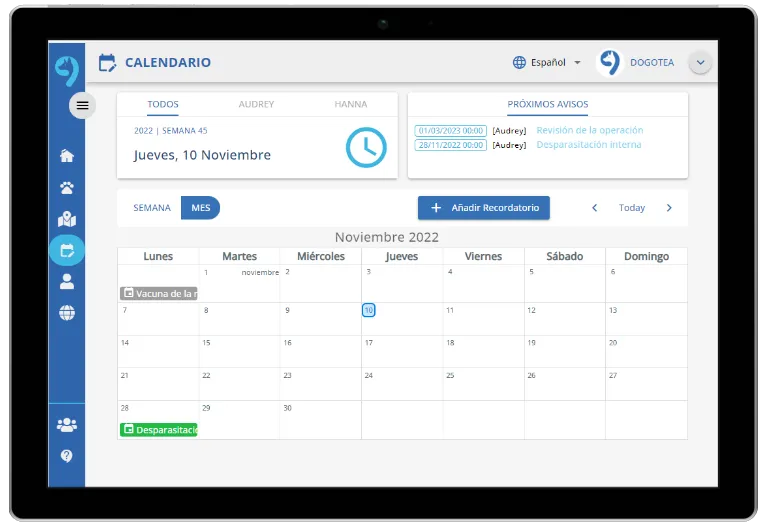Click the 28/11/2022 00:00 date badge
The width and height of the screenshot is (763, 527).
tap(451, 145)
